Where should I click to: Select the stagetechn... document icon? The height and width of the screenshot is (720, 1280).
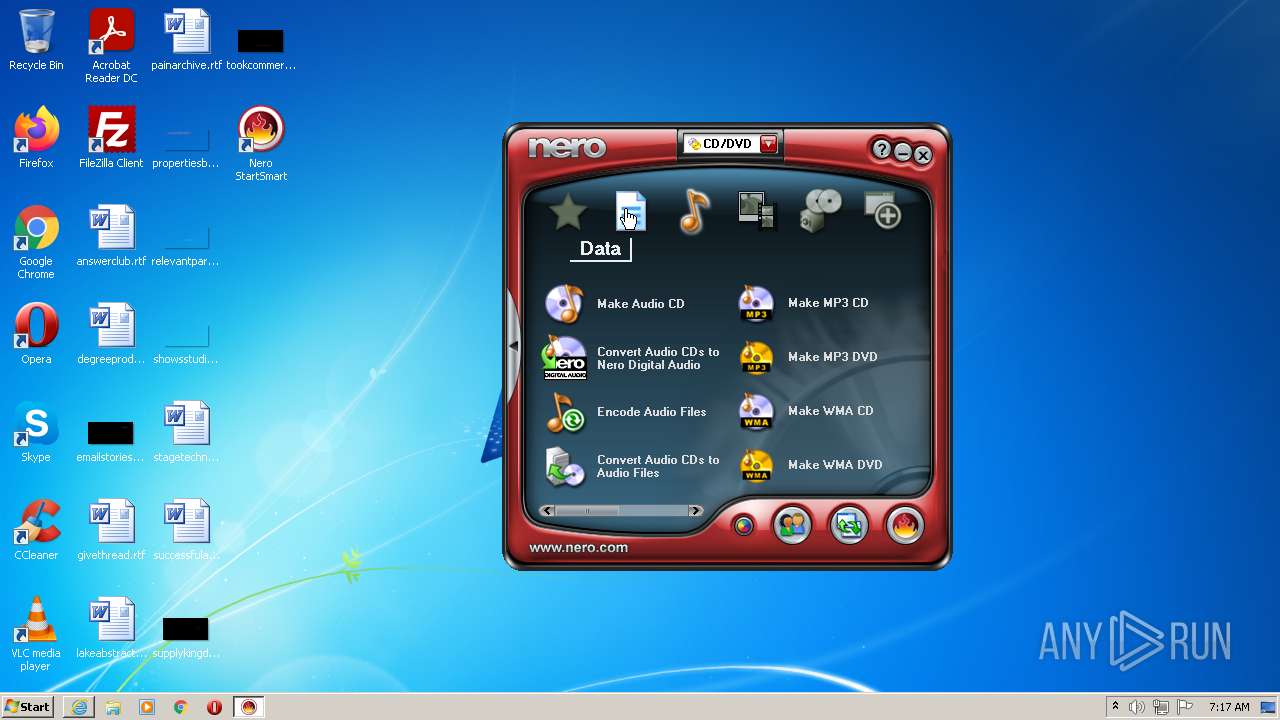click(186, 432)
